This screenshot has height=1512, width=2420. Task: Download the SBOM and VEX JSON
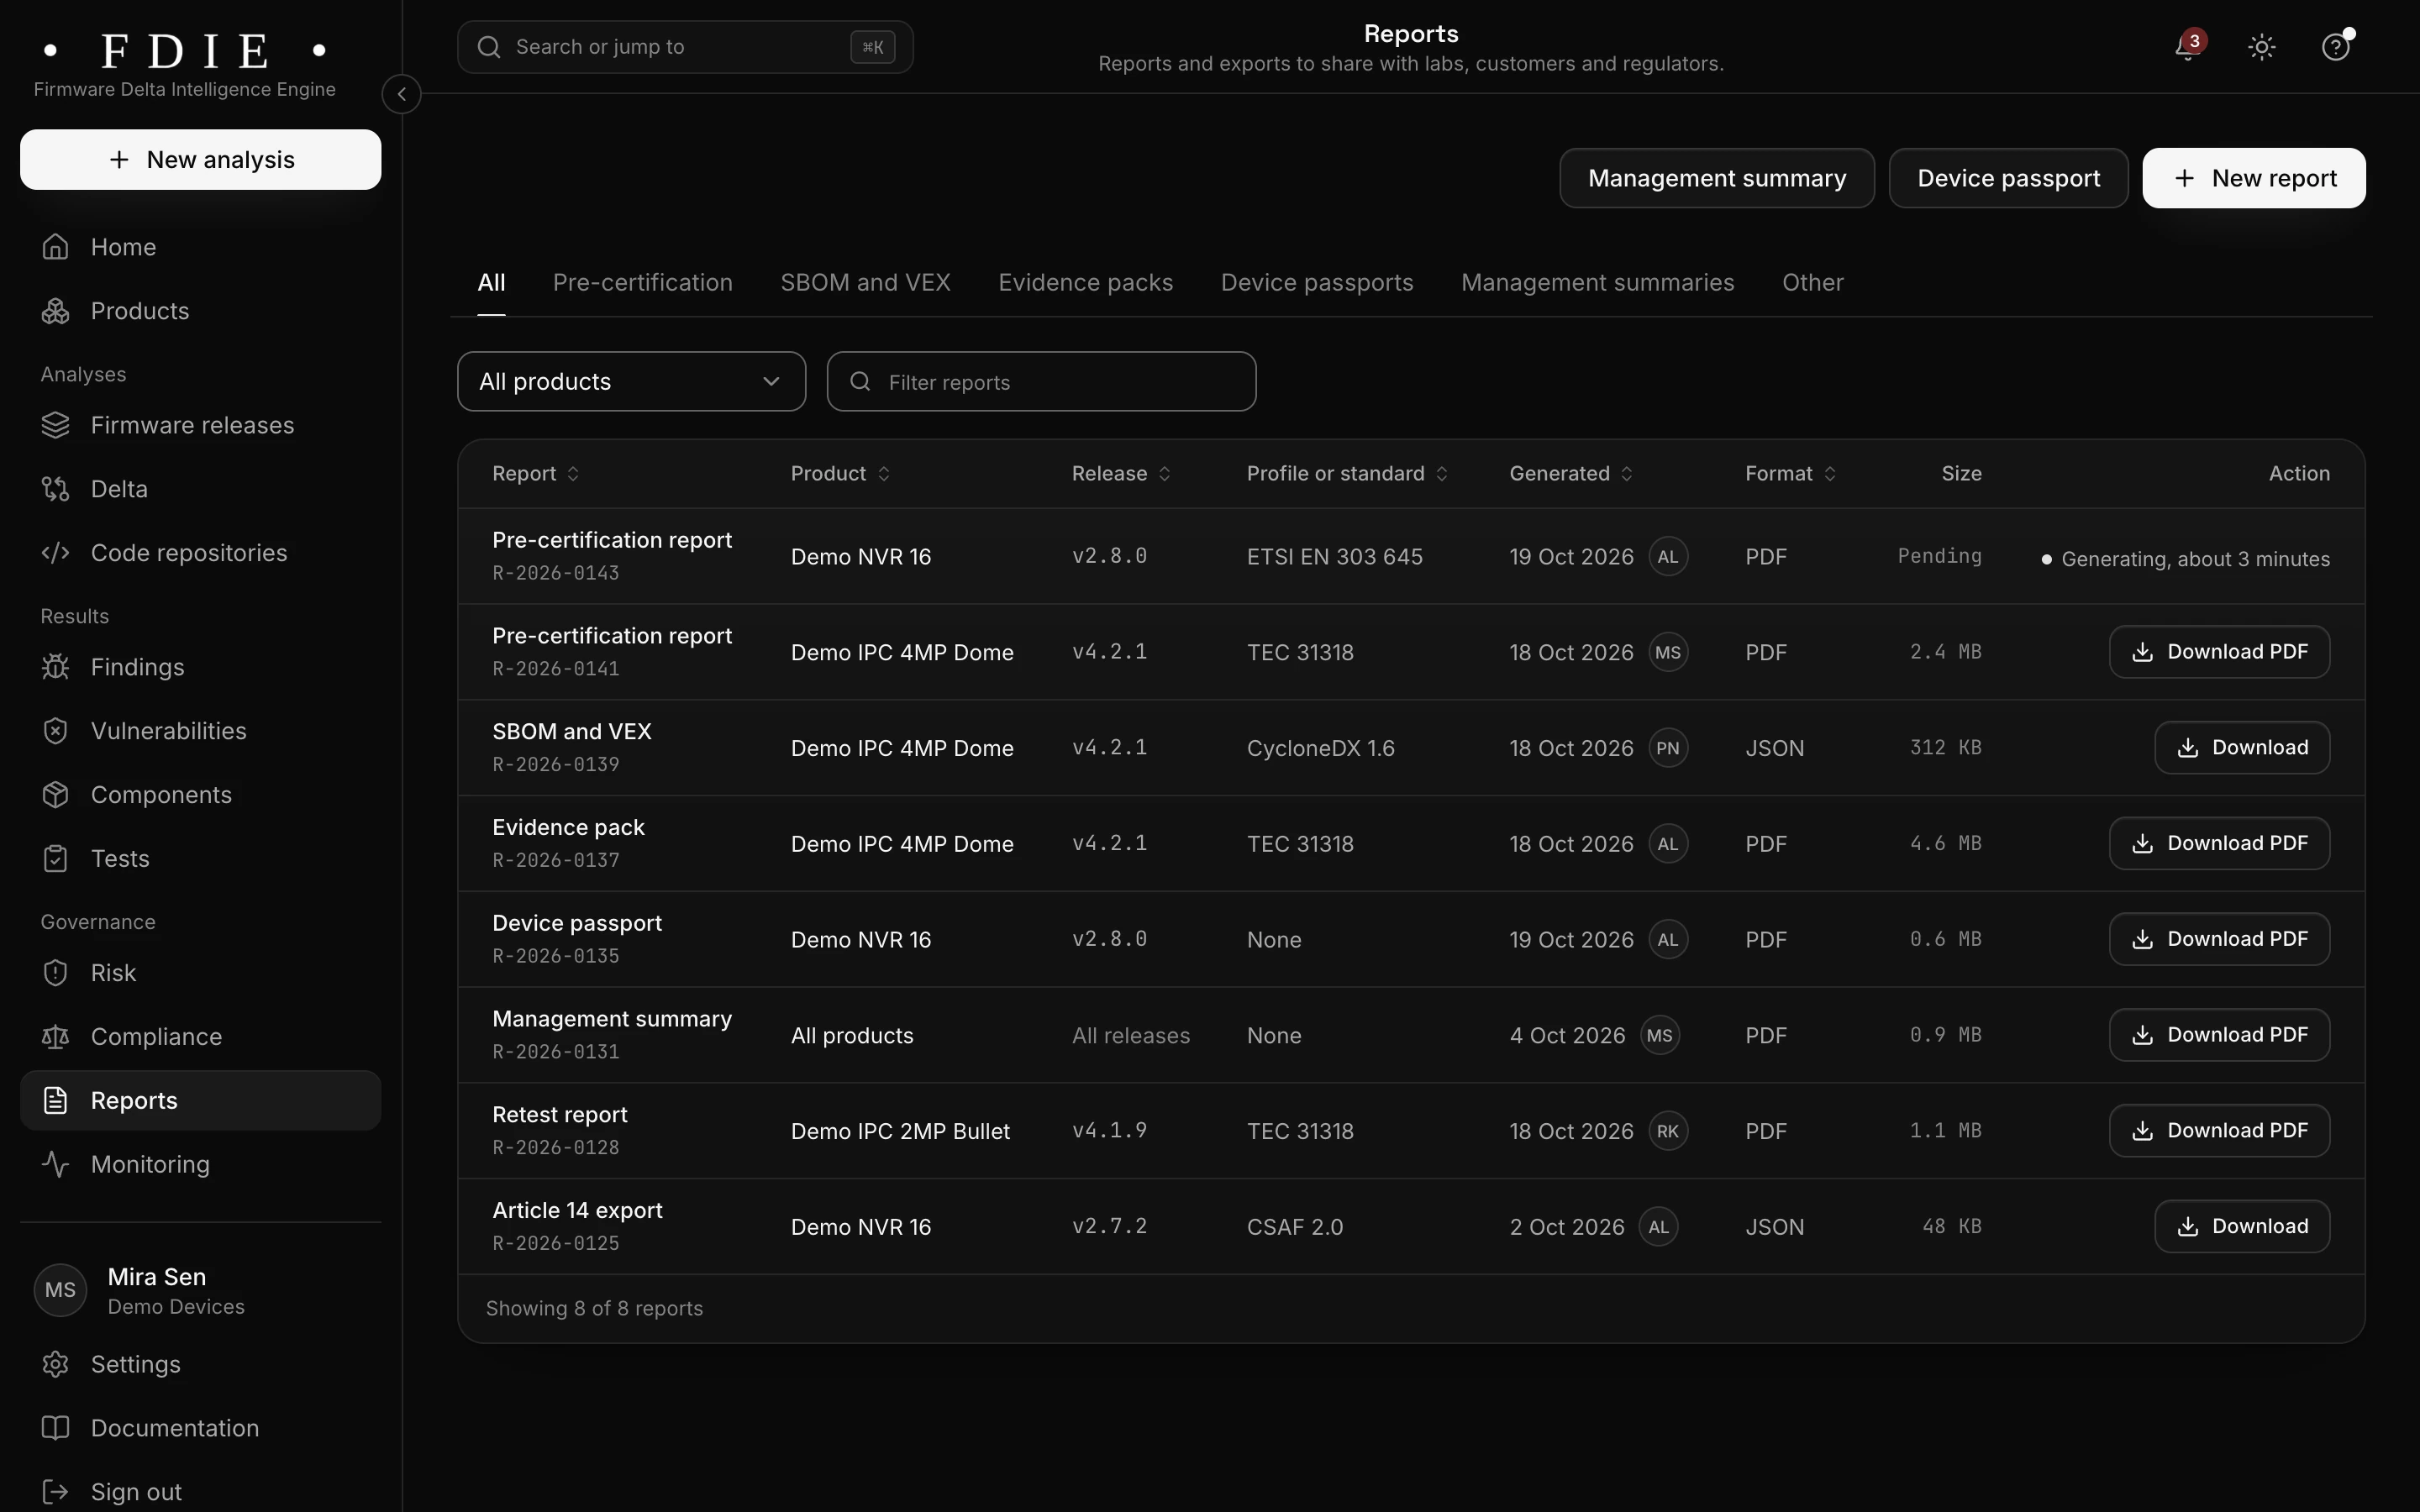point(2242,748)
